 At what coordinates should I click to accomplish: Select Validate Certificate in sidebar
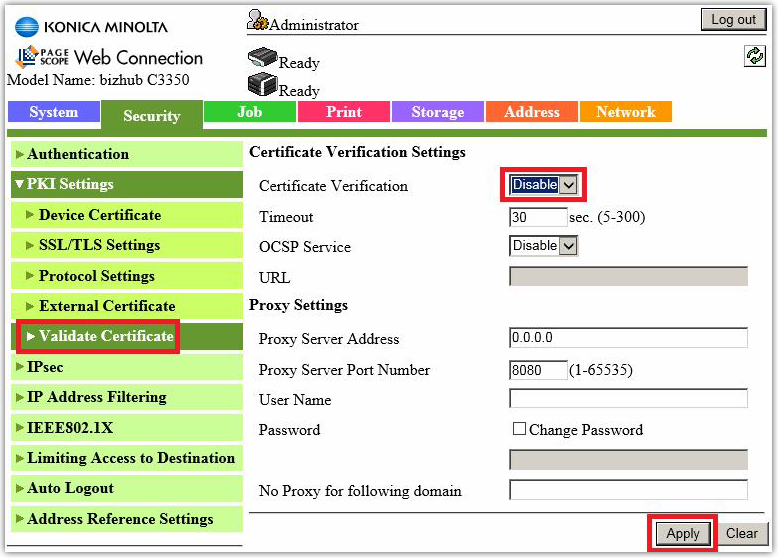[105, 336]
